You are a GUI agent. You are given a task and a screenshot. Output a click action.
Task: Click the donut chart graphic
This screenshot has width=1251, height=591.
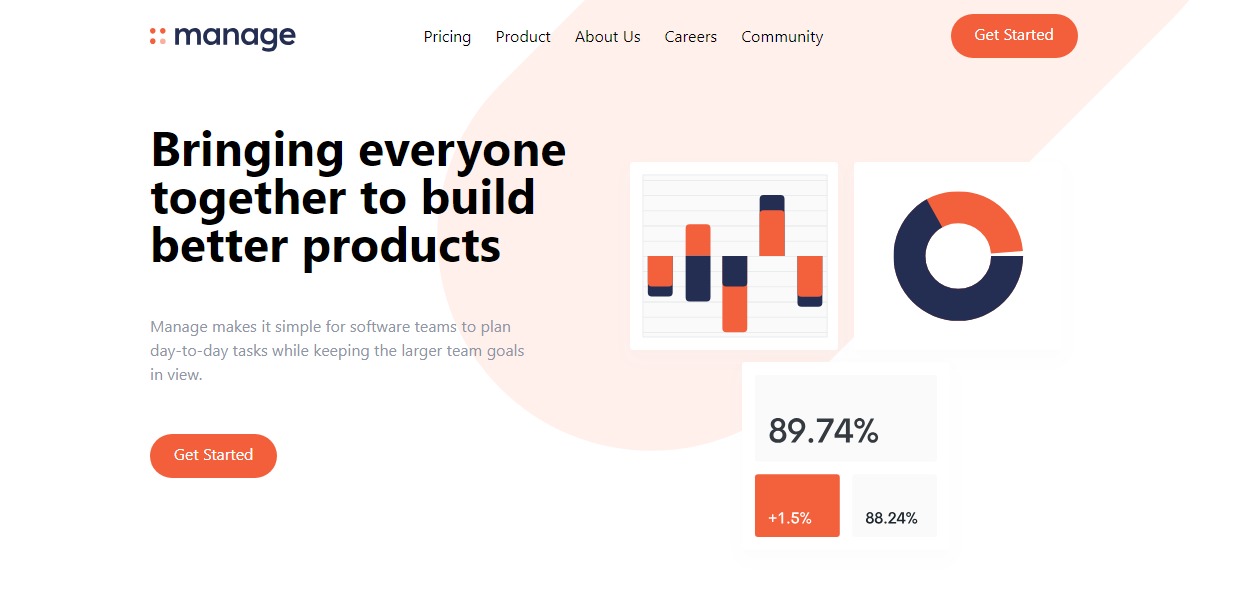point(958,256)
